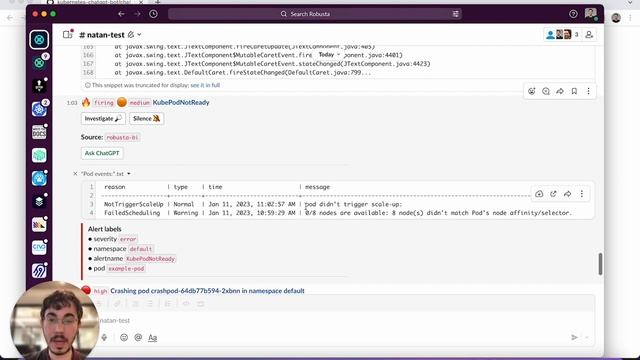Open search filter options icon
Image resolution: width=640 pixels, height=360 pixels.
coord(456,14)
